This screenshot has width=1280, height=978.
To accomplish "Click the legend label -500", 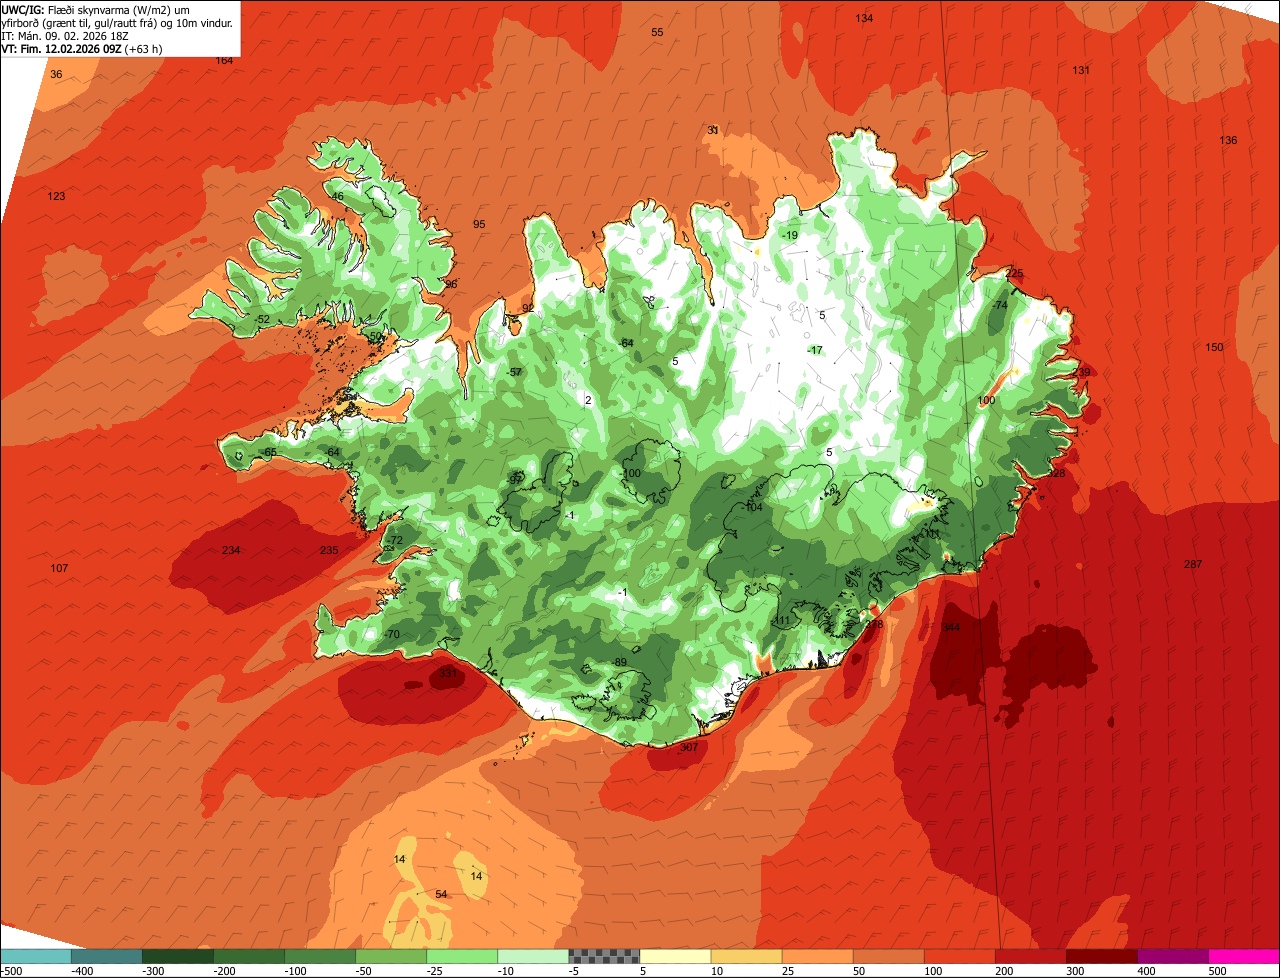I will (11, 971).
